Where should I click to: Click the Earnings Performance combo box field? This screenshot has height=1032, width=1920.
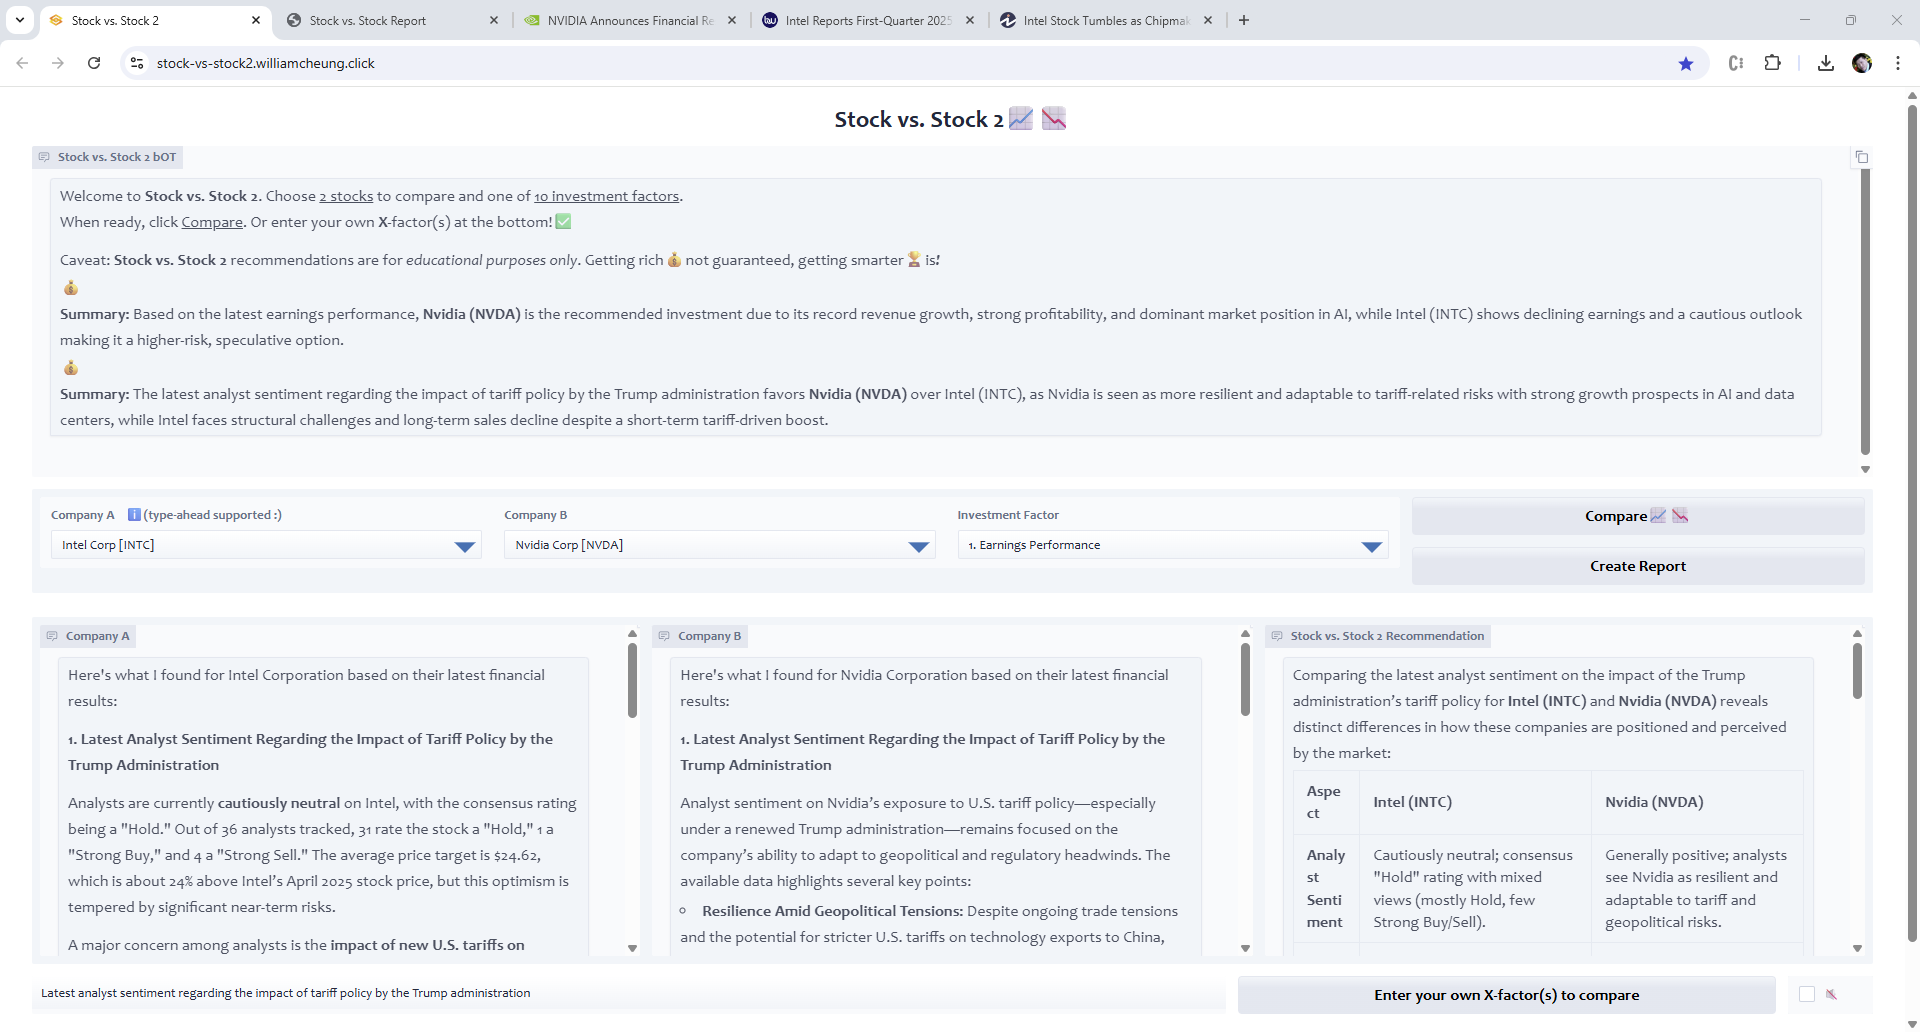pyautogui.click(x=1173, y=545)
